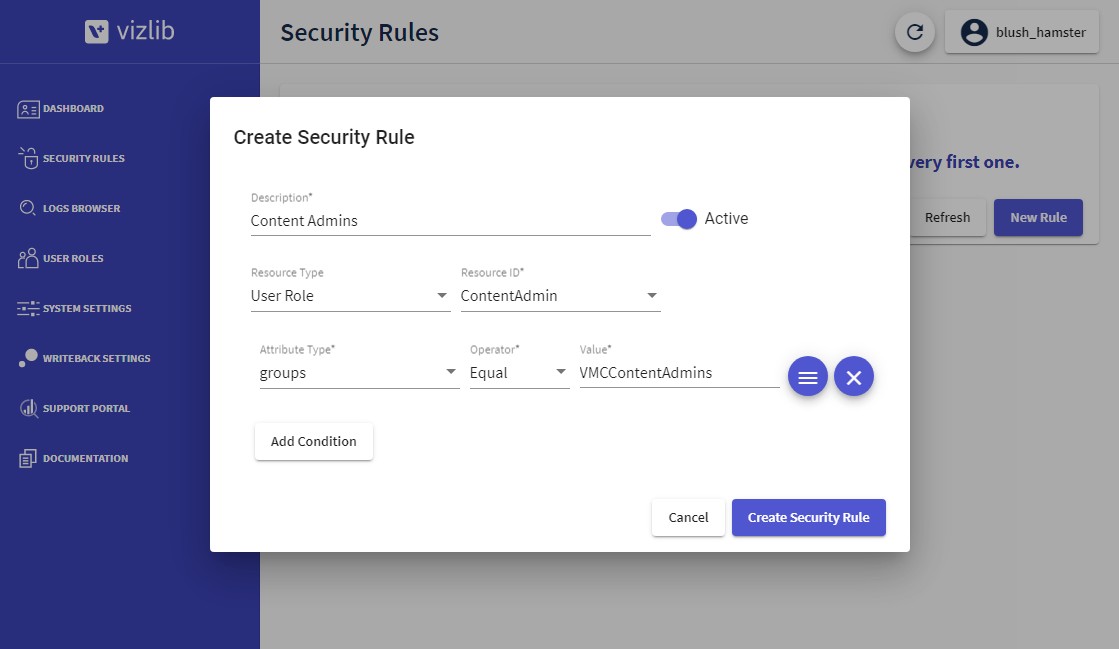Click the Add Condition button
This screenshot has width=1119, height=649.
coord(313,441)
